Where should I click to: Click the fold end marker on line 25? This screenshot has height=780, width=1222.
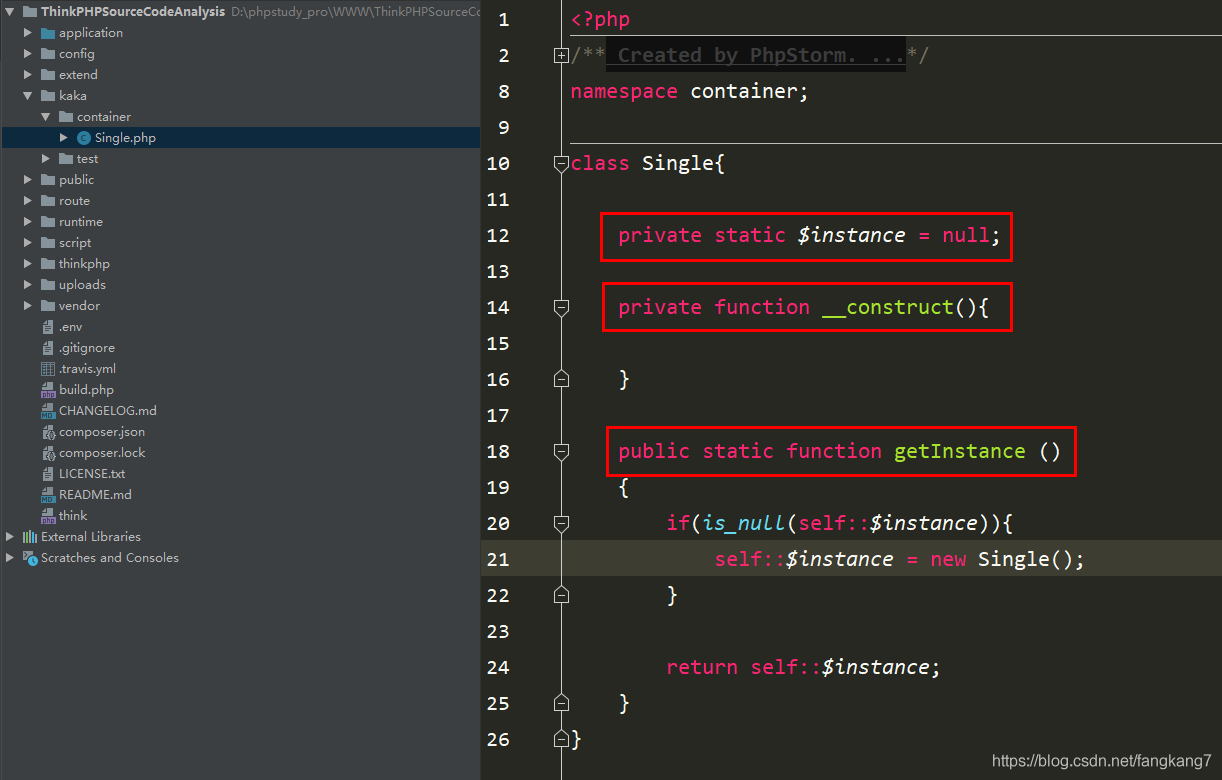coord(561,702)
